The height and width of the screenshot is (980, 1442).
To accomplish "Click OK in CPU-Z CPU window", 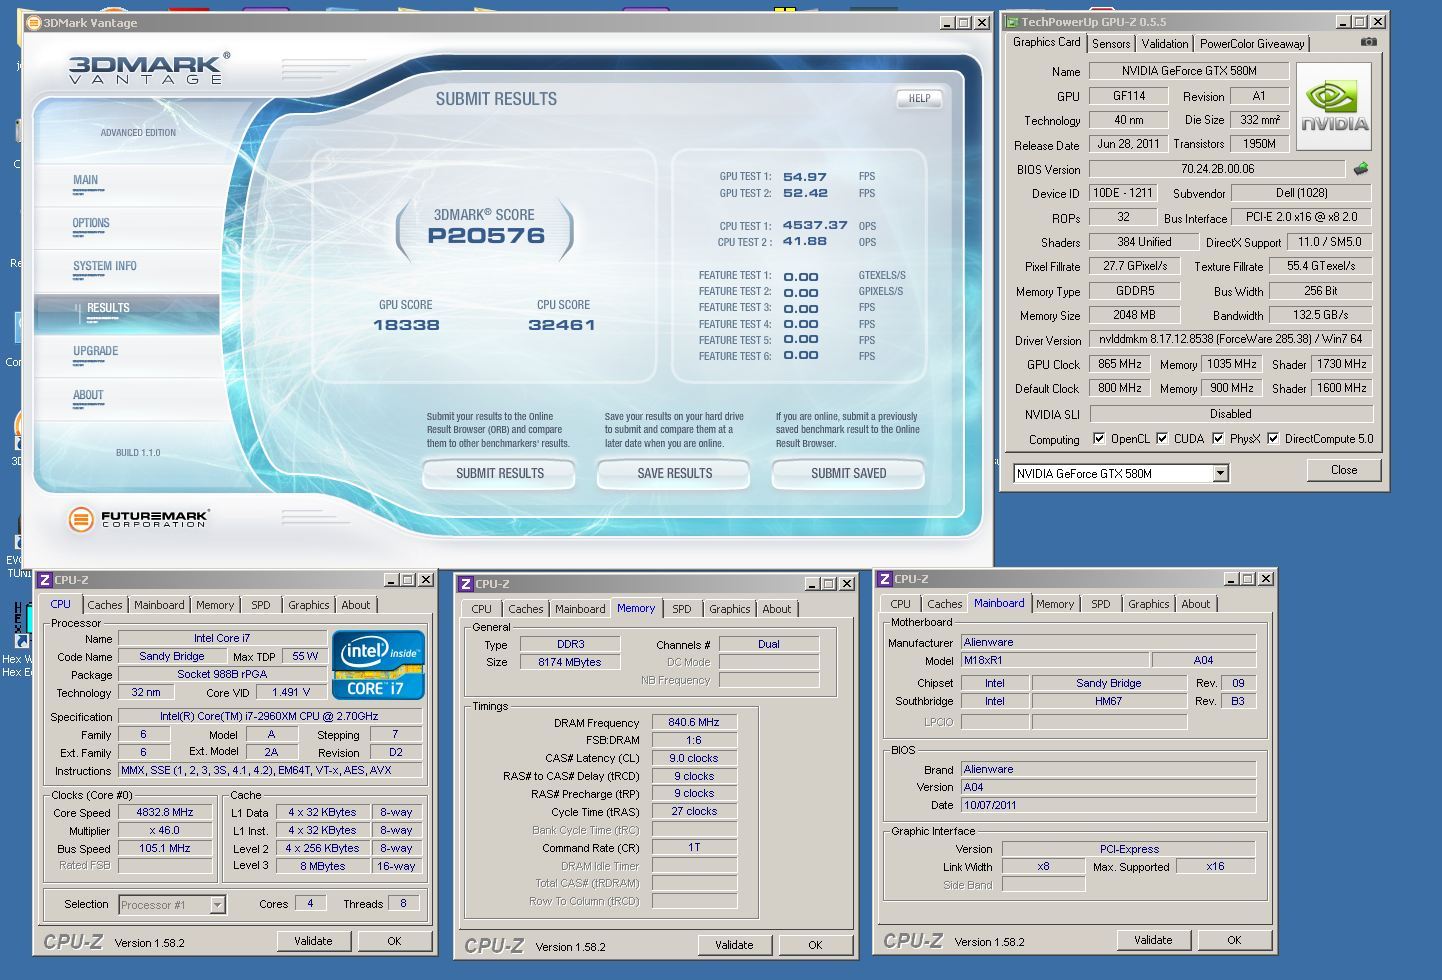I will (x=394, y=941).
